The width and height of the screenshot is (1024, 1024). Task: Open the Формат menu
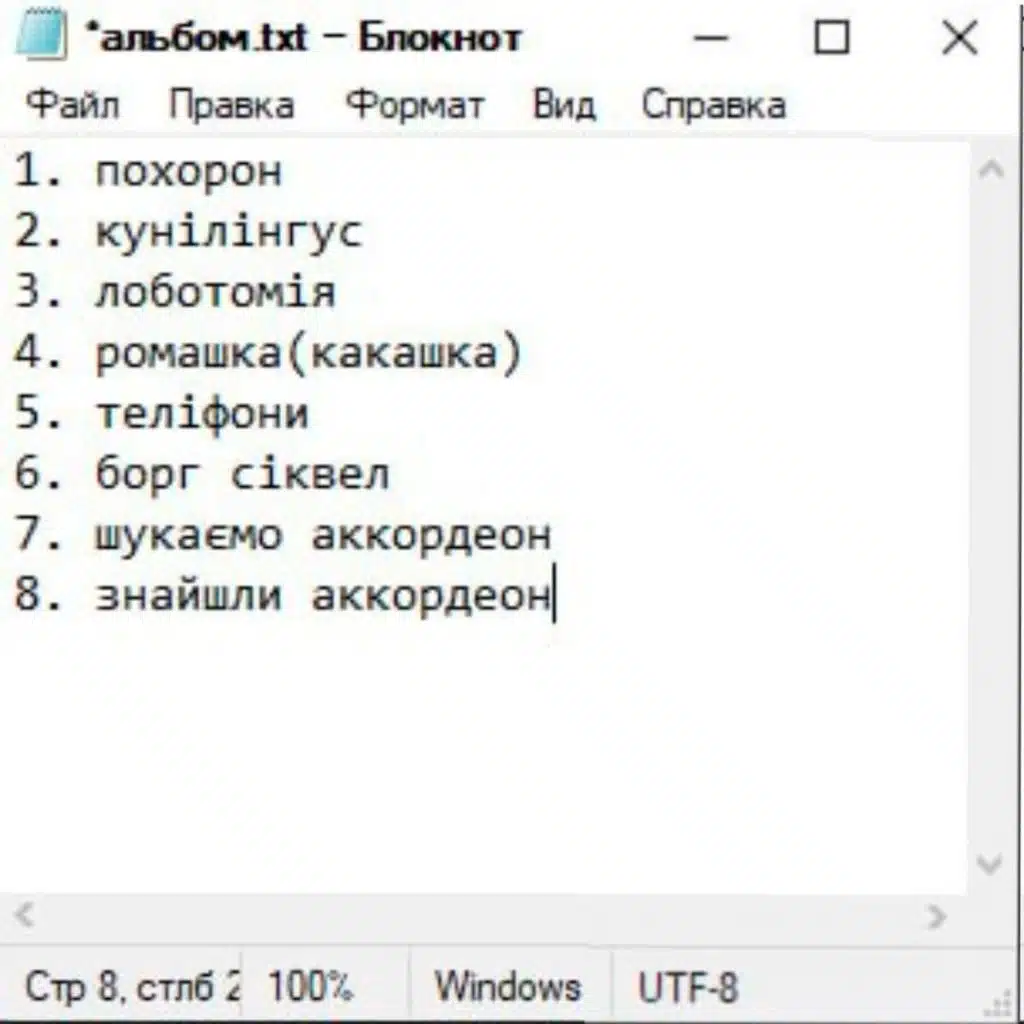[415, 105]
